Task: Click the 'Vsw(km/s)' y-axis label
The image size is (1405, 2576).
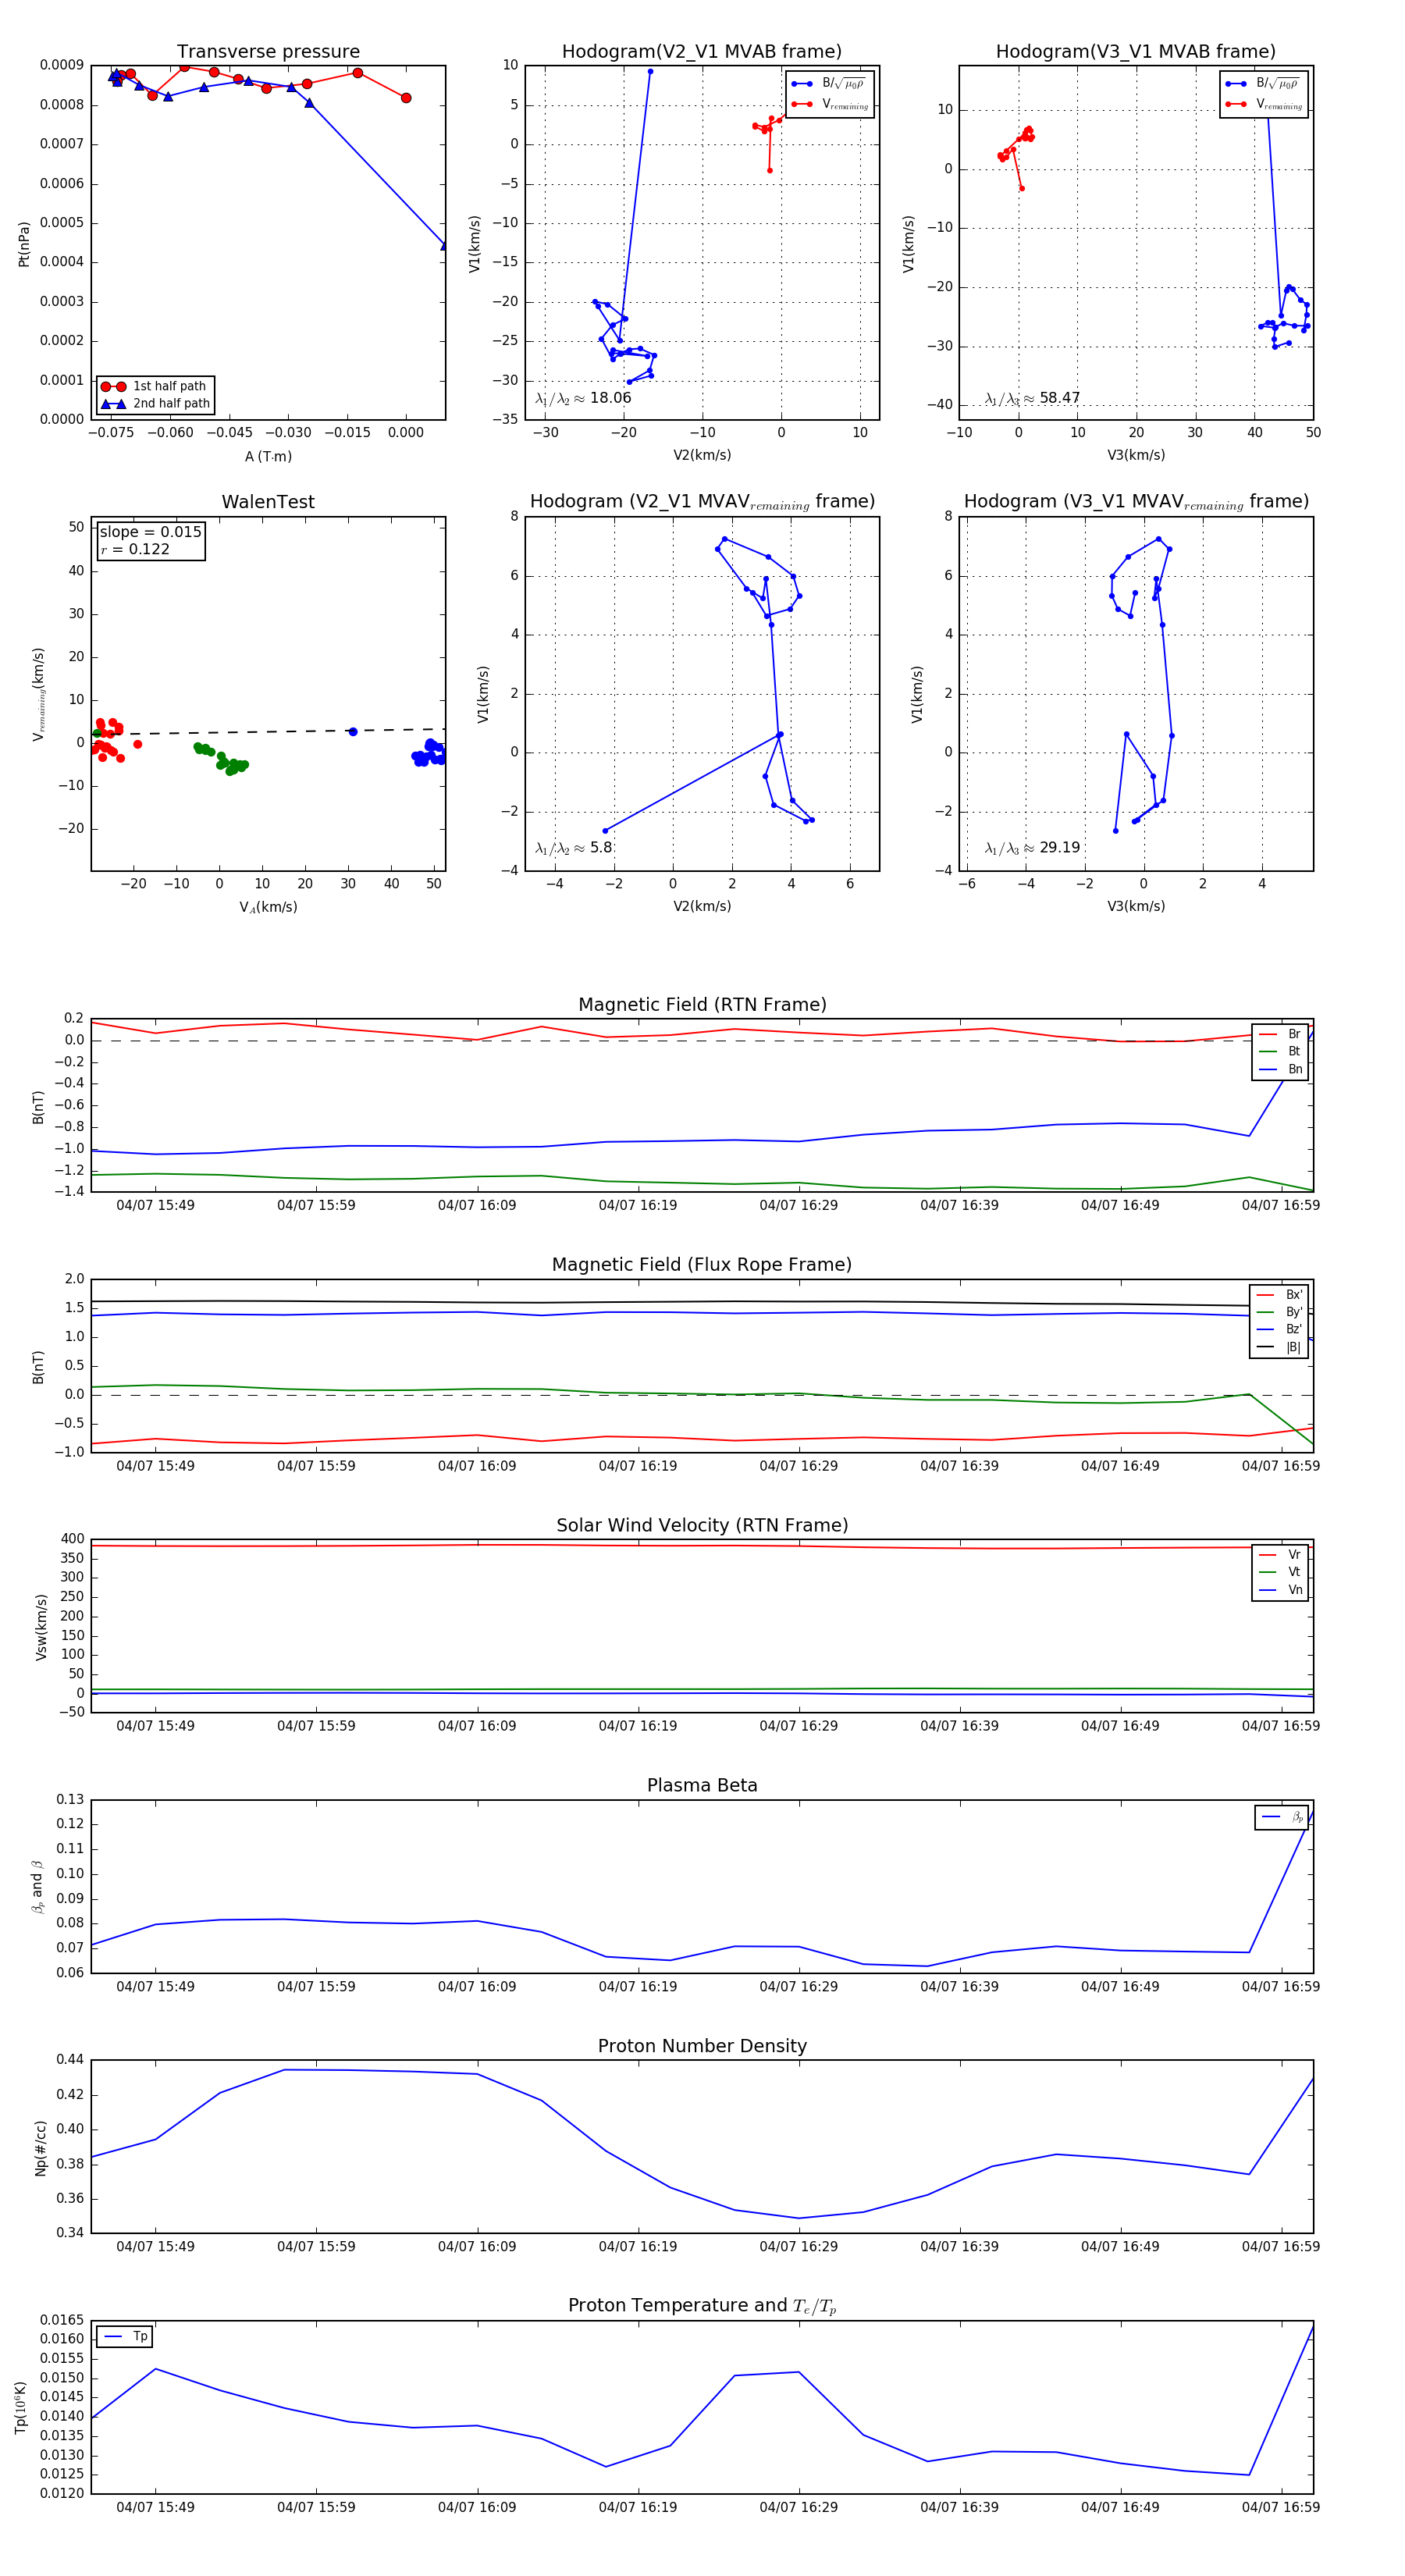Action: (x=41, y=1628)
